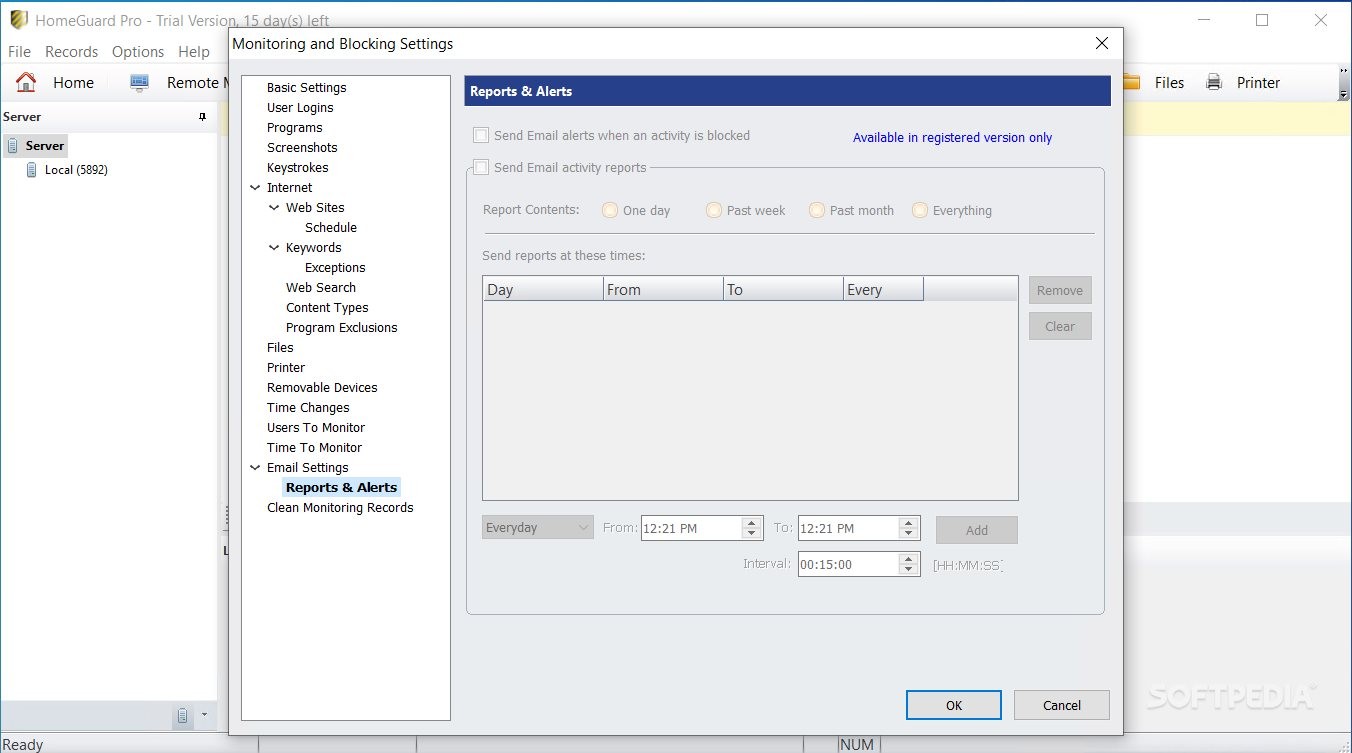Select Keystrokes in the tree
1352x753 pixels.
click(298, 168)
